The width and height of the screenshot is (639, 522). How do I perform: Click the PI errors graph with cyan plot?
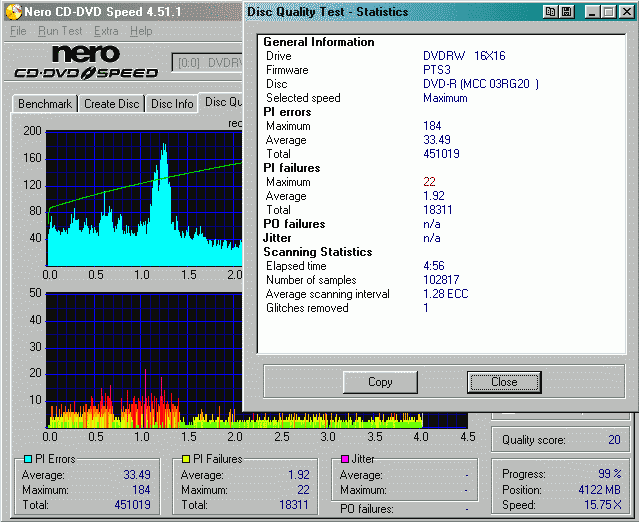pos(144,199)
